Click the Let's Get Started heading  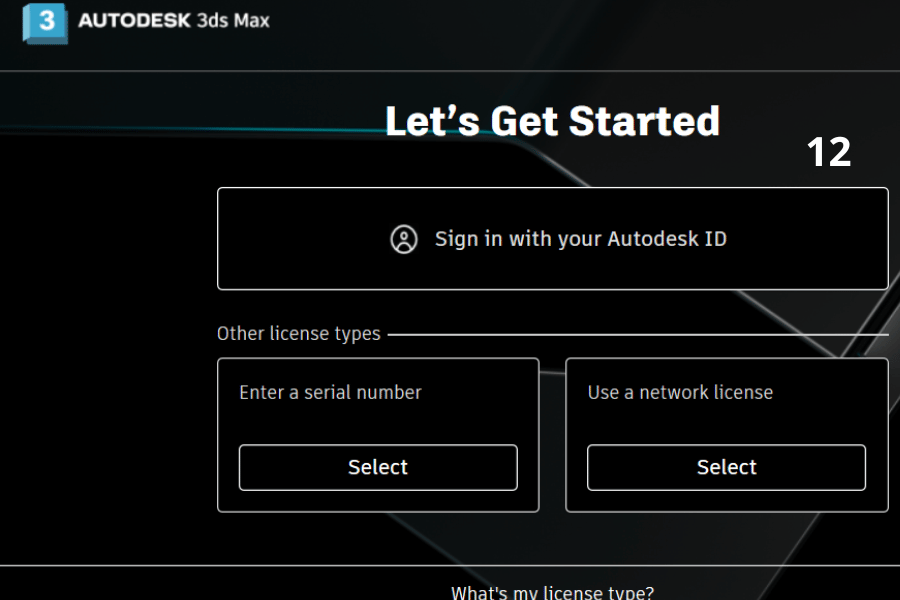pyautogui.click(x=552, y=121)
